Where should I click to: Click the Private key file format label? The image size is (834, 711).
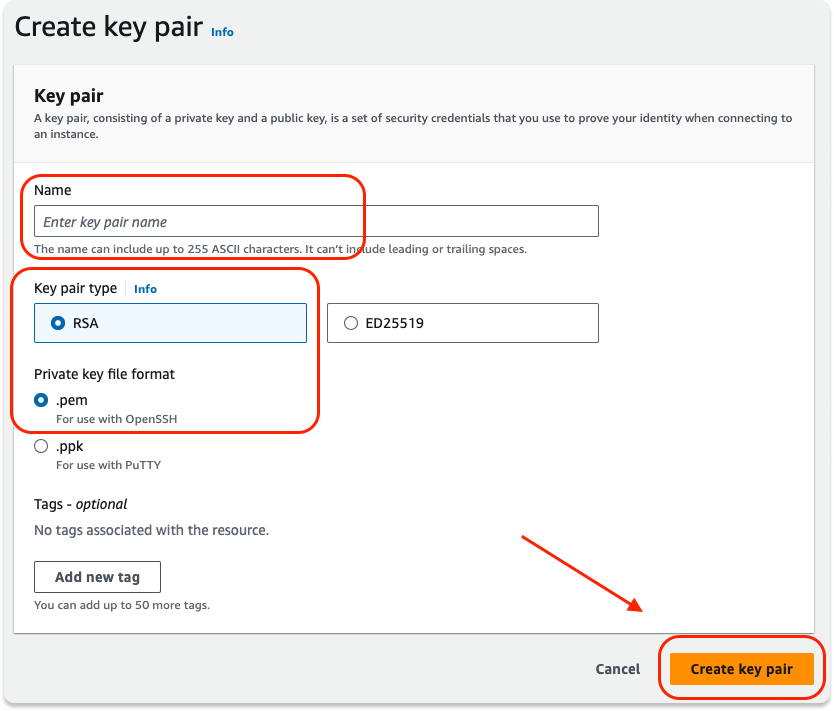104,374
